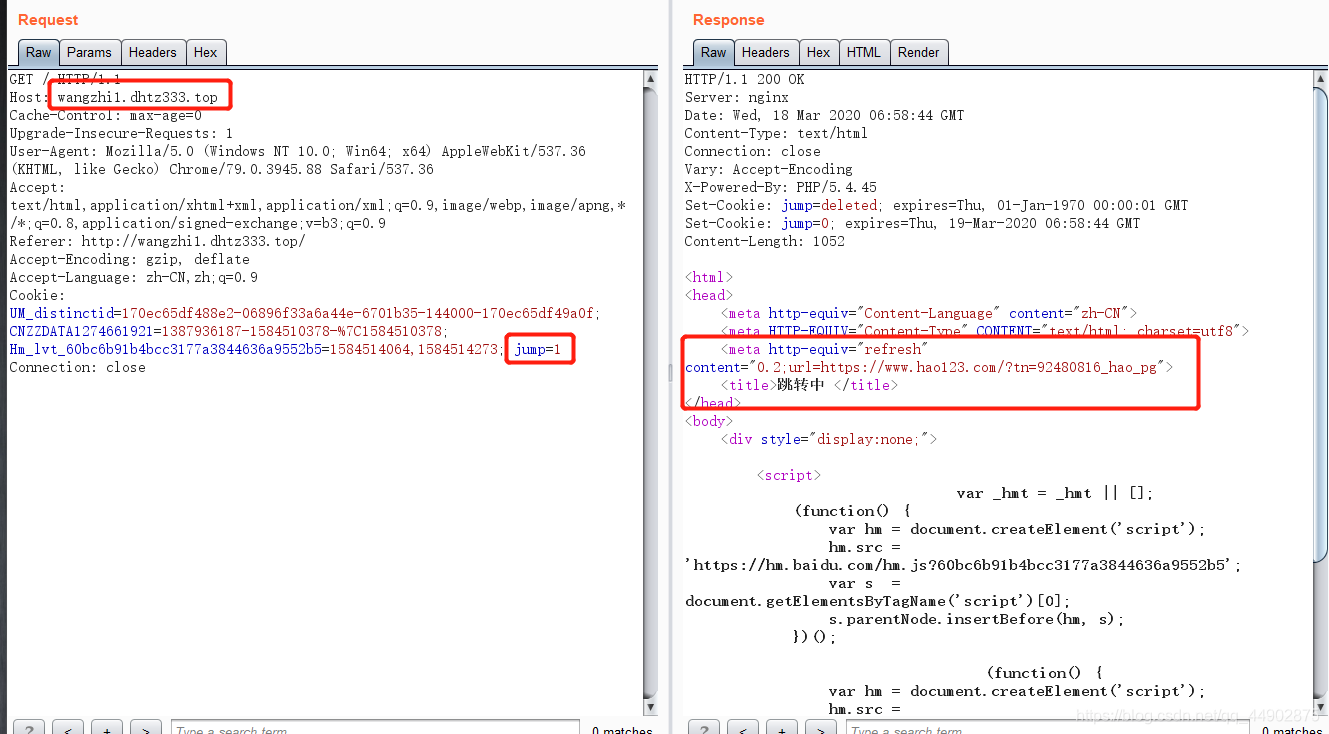
Task: Click the Accept-Language: zh-CN header line
Action: [134, 277]
